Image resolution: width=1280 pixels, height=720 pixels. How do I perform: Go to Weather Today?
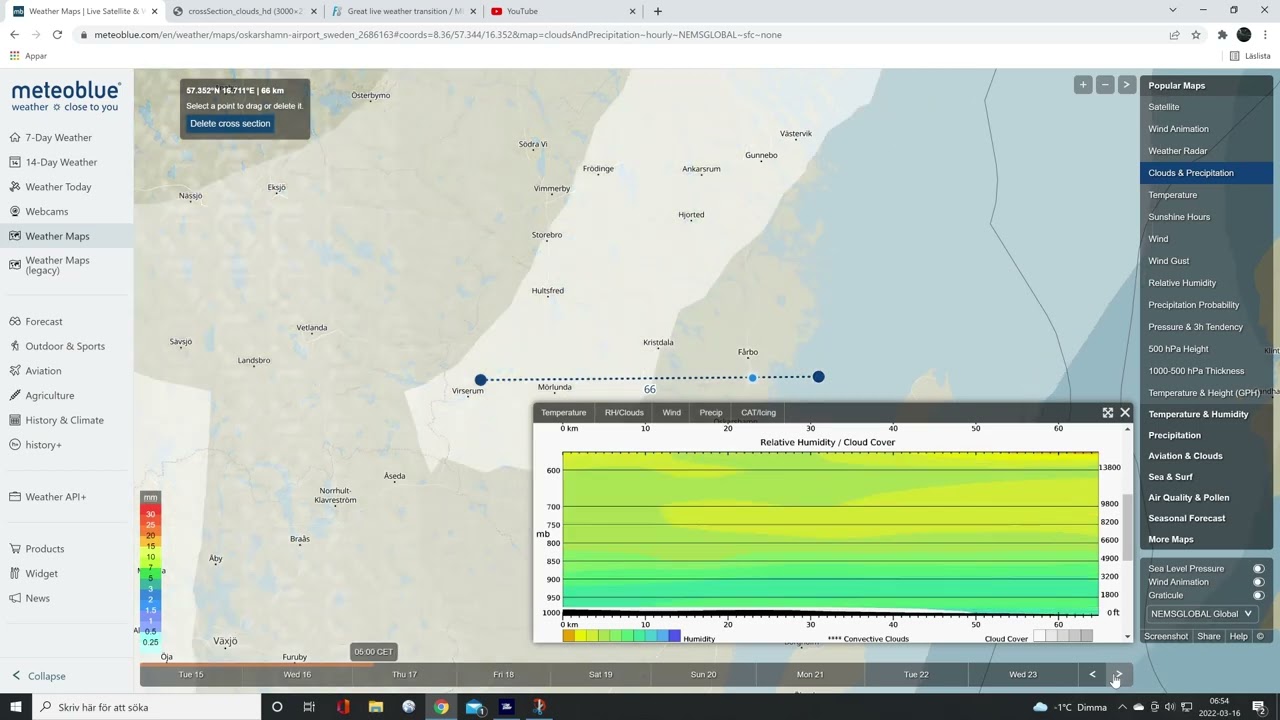58,187
